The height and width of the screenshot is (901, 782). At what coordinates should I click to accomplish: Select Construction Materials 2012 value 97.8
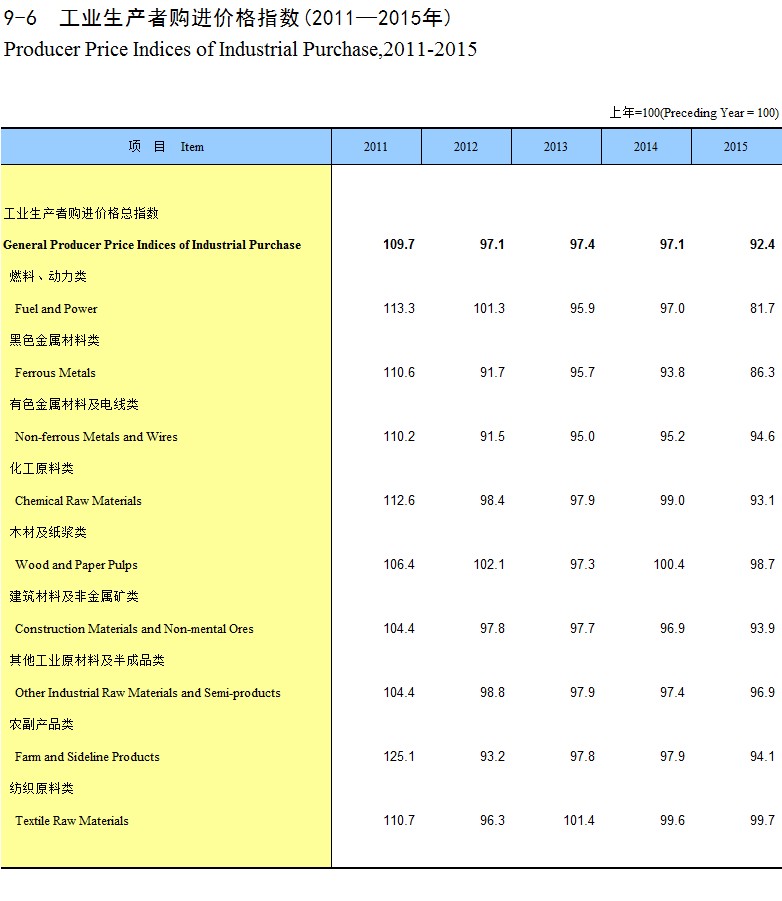[492, 629]
